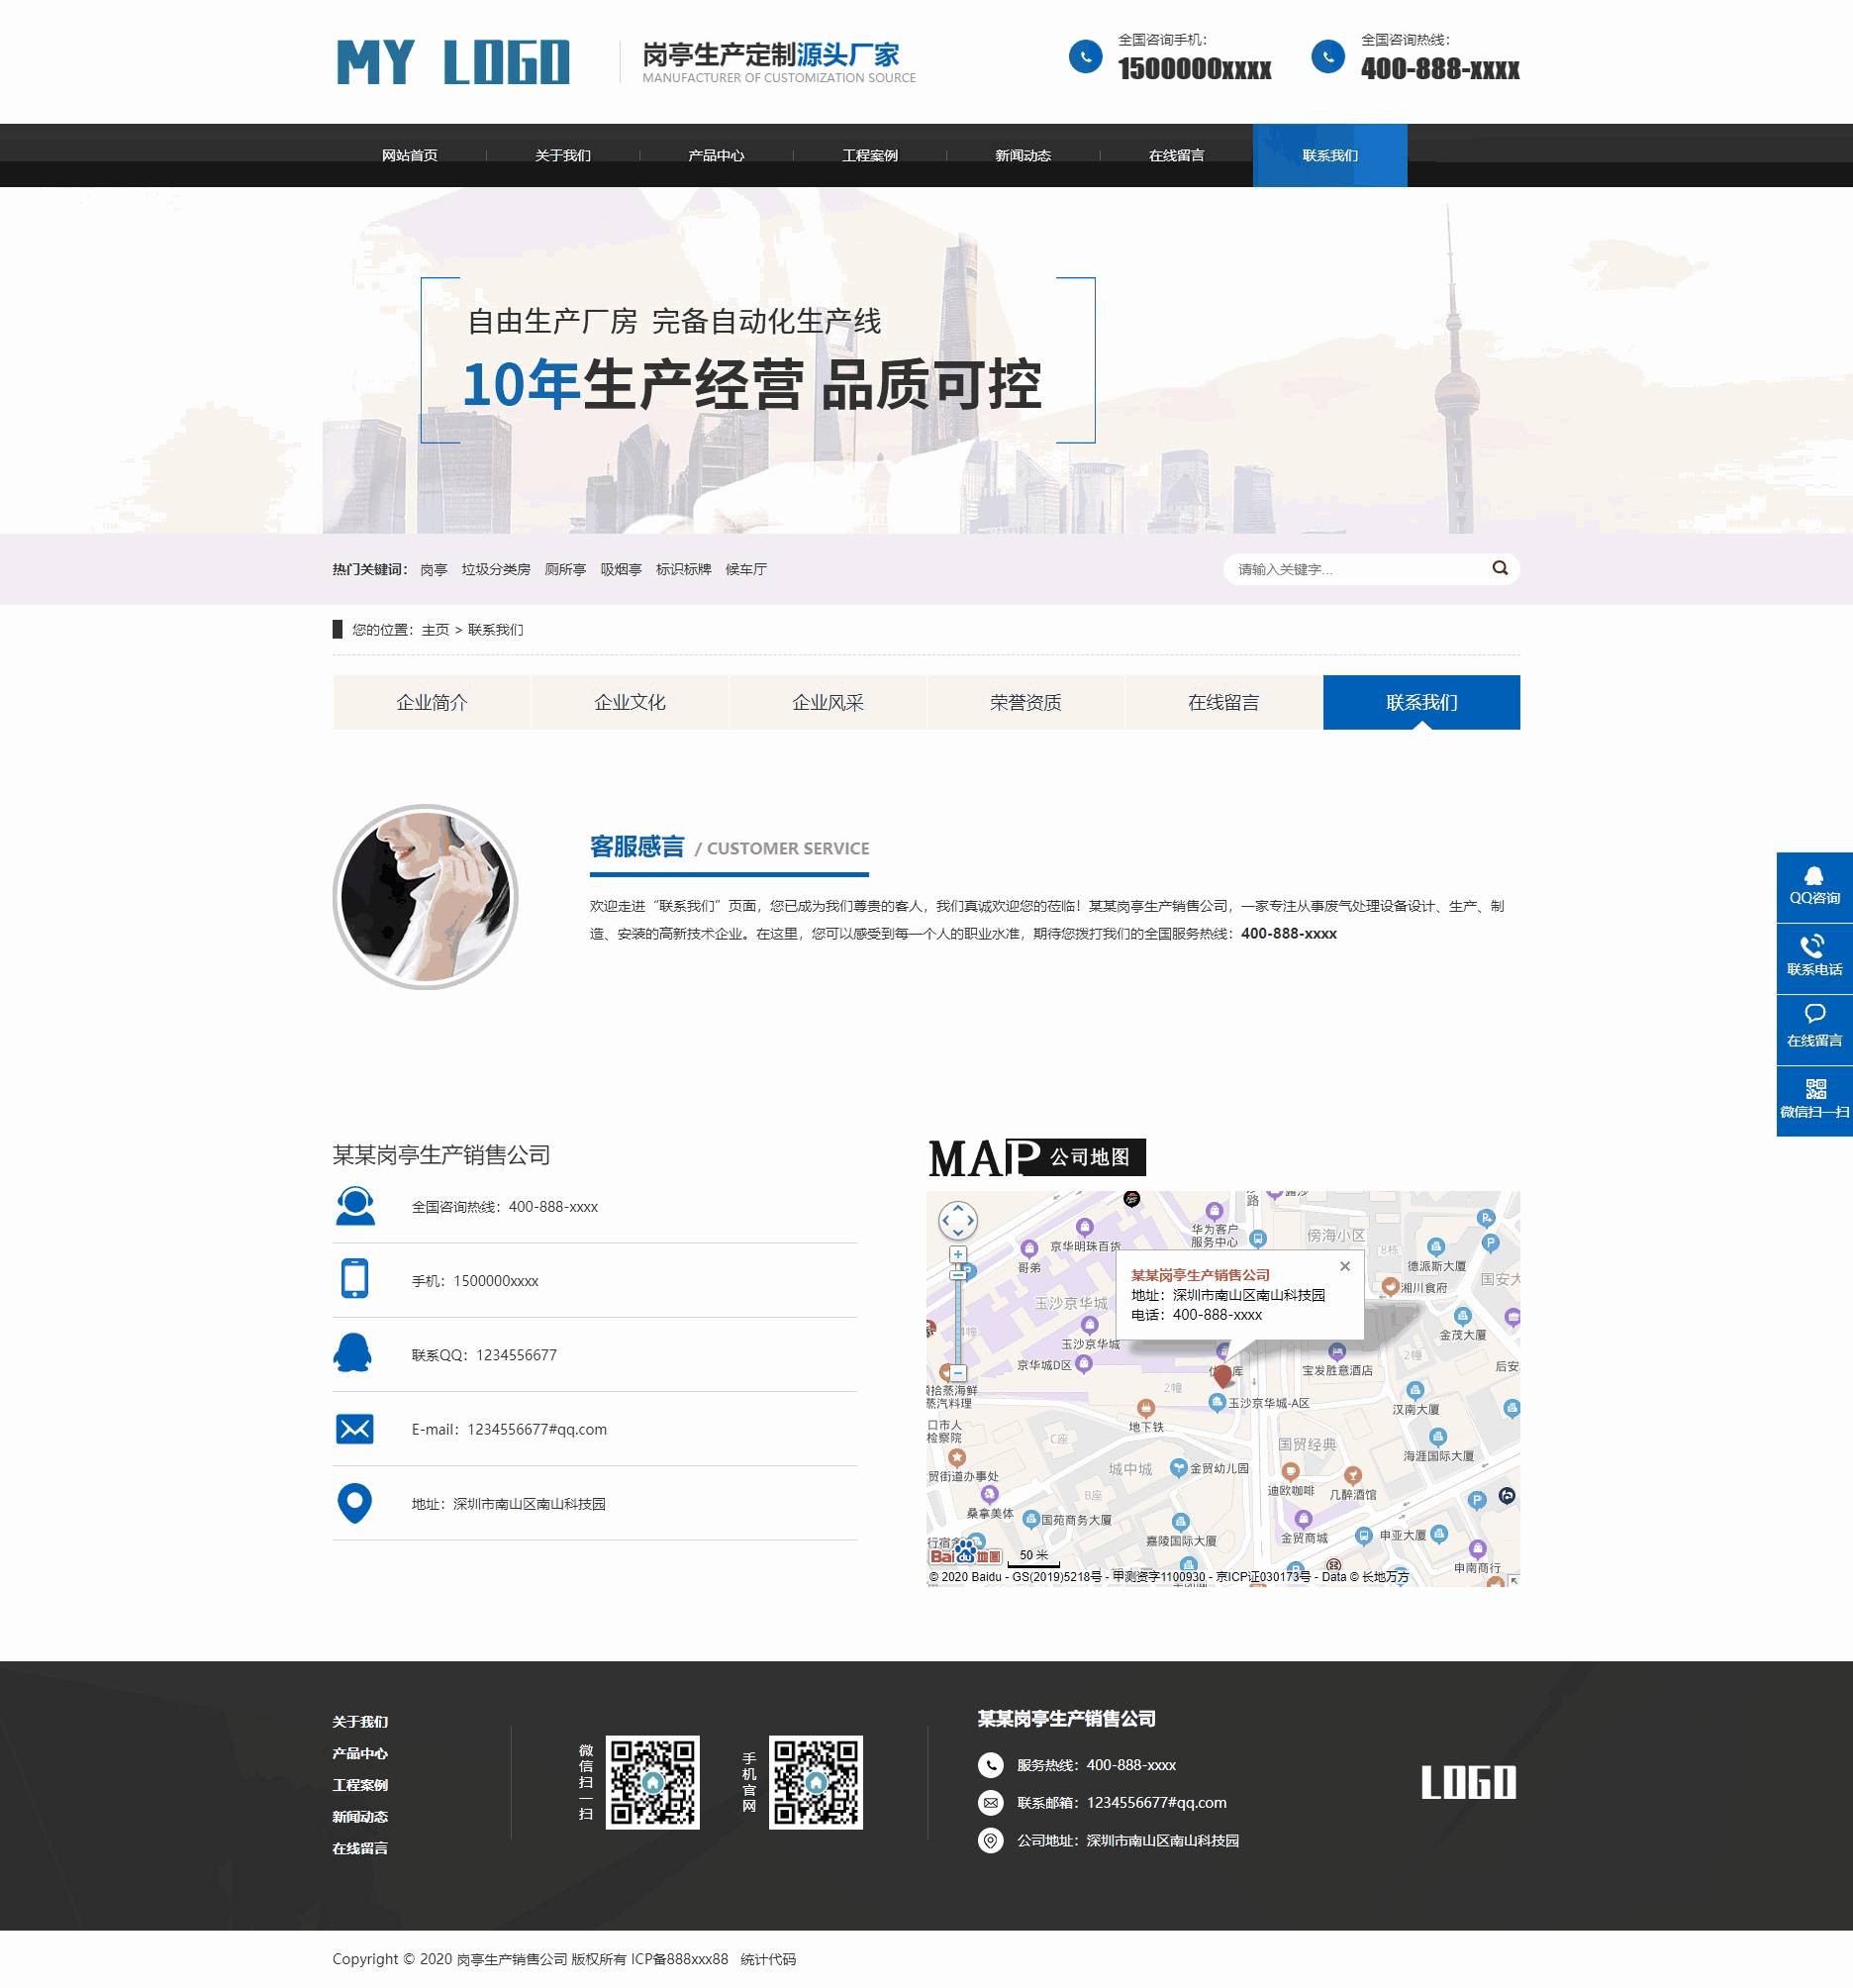Click the search magnifier icon
Image resolution: width=1853 pixels, height=1988 pixels.
[x=1499, y=568]
